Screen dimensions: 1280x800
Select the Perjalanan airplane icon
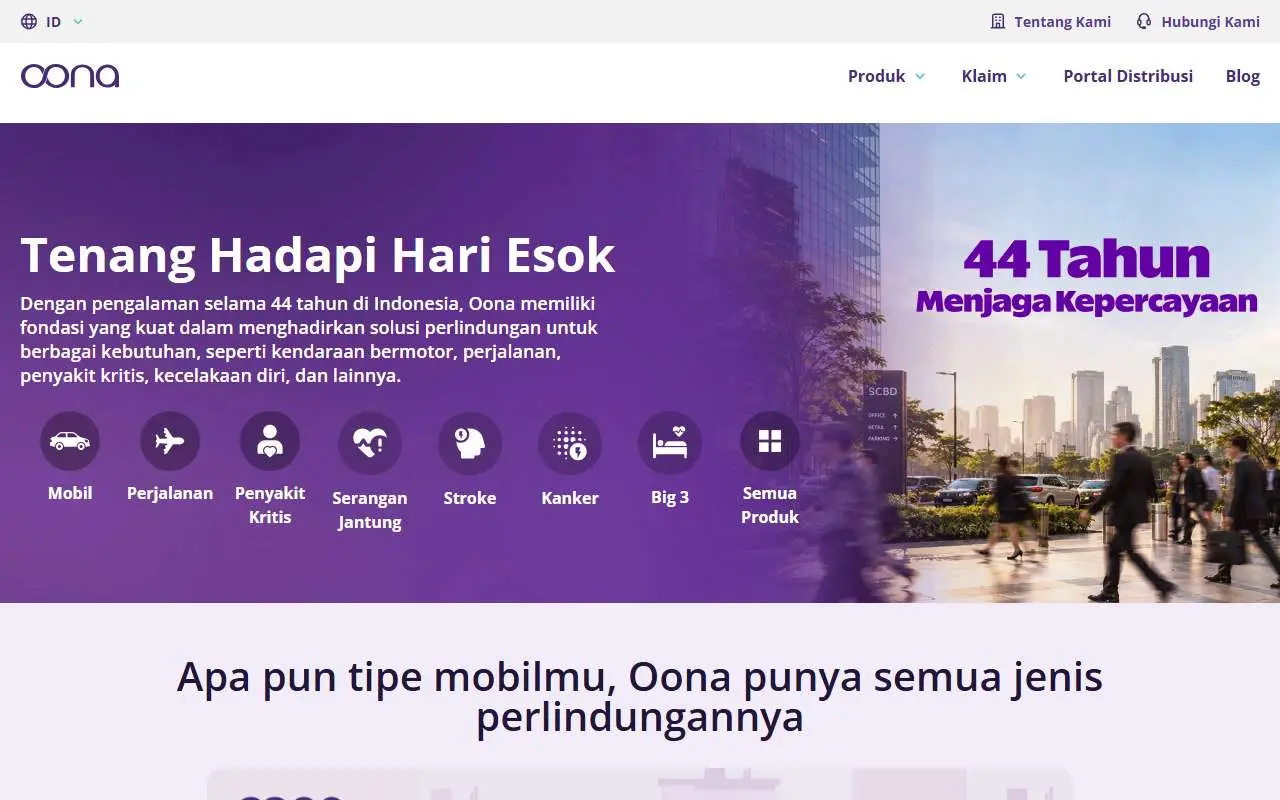click(170, 441)
